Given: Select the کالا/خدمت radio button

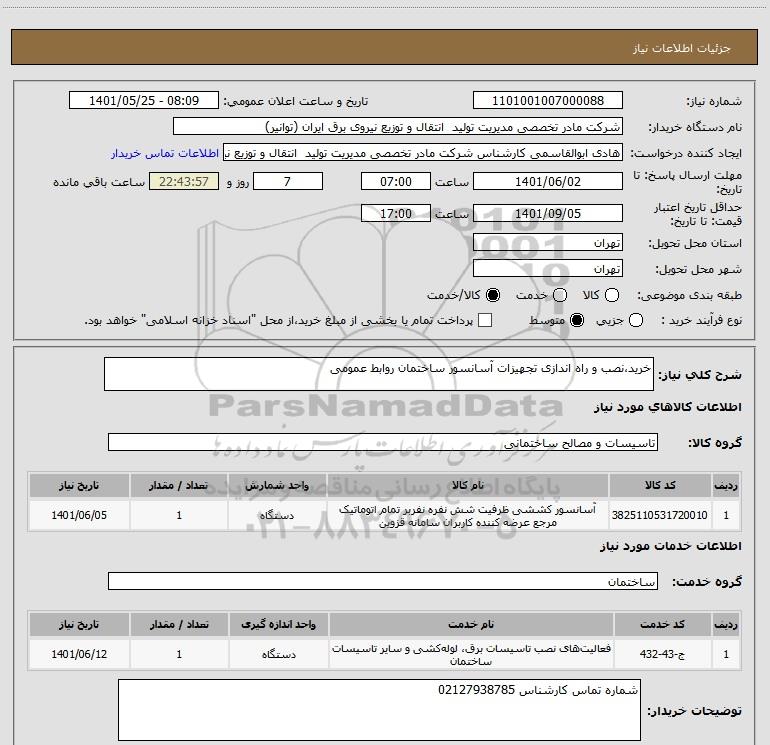Looking at the screenshot, I should [493, 295].
